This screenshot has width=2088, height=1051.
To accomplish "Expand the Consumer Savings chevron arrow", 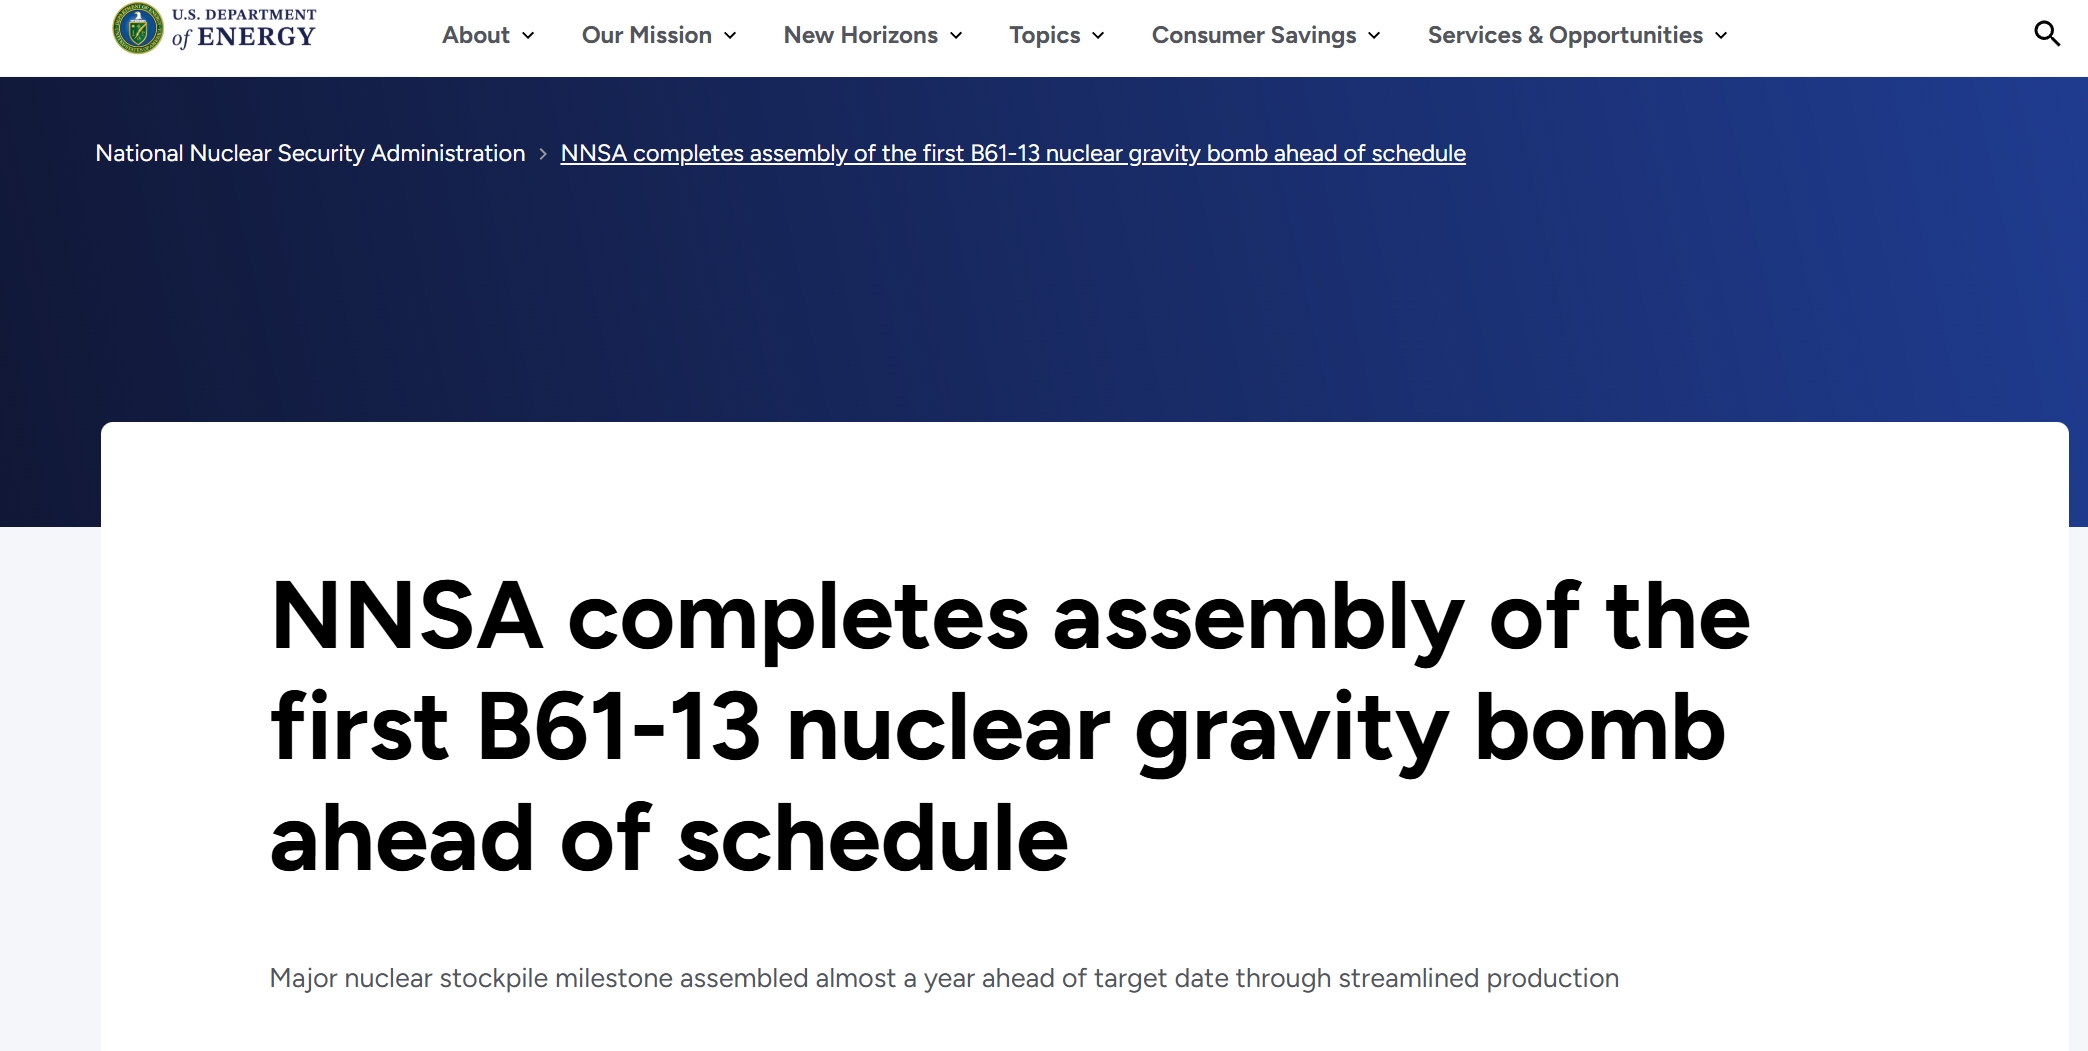I will coord(1374,36).
